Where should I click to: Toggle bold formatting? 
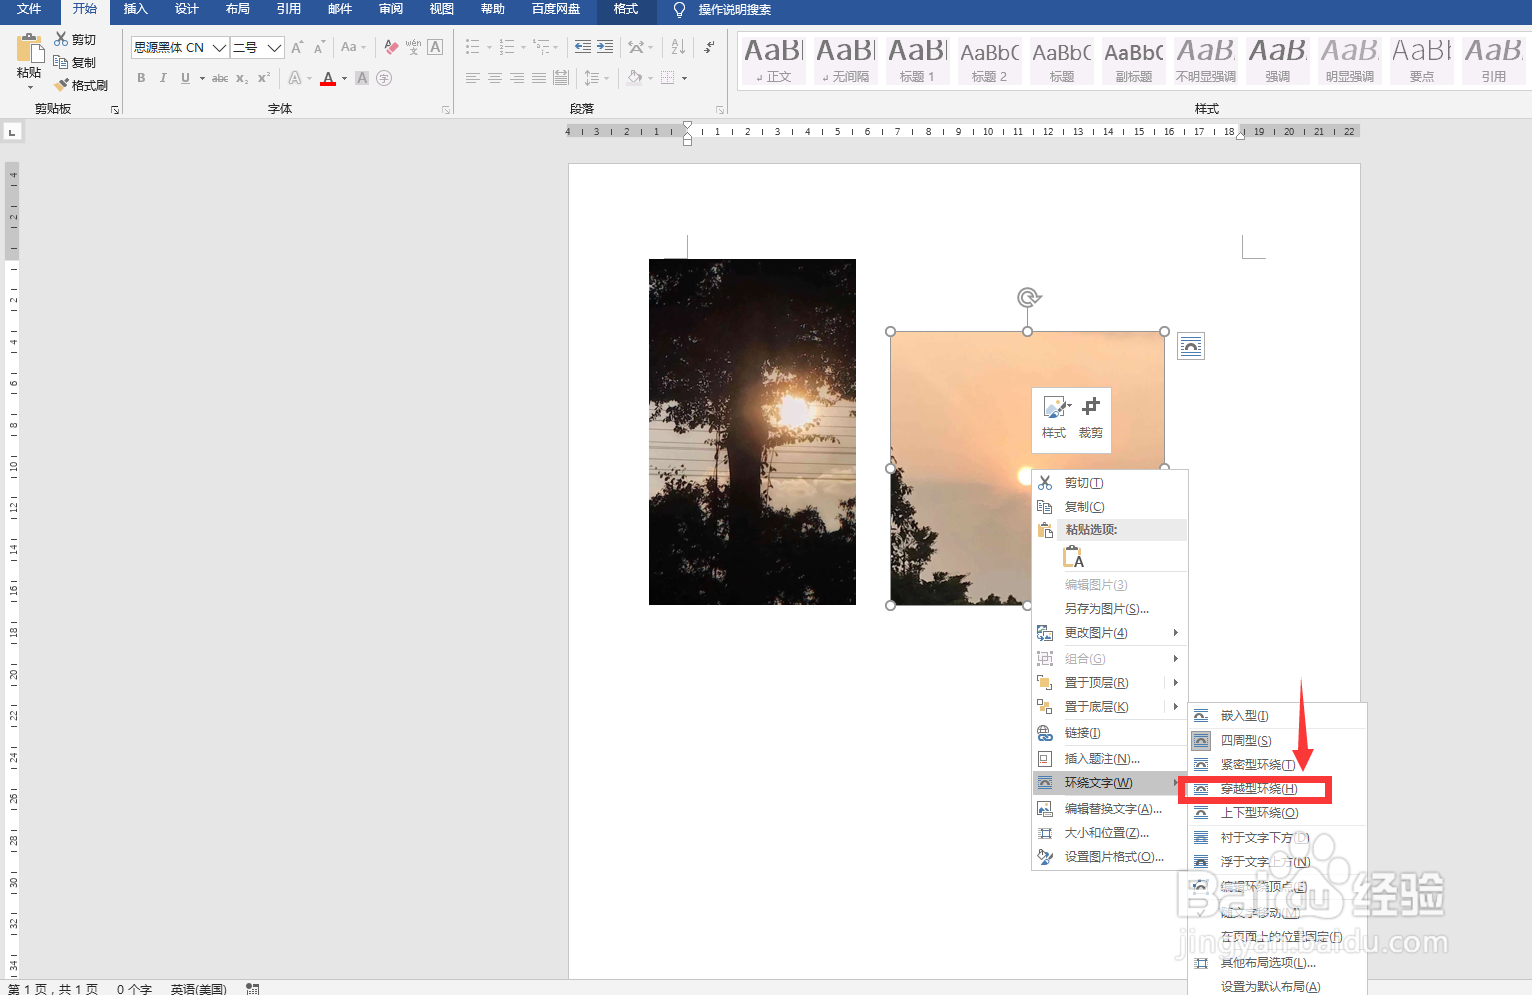(141, 78)
